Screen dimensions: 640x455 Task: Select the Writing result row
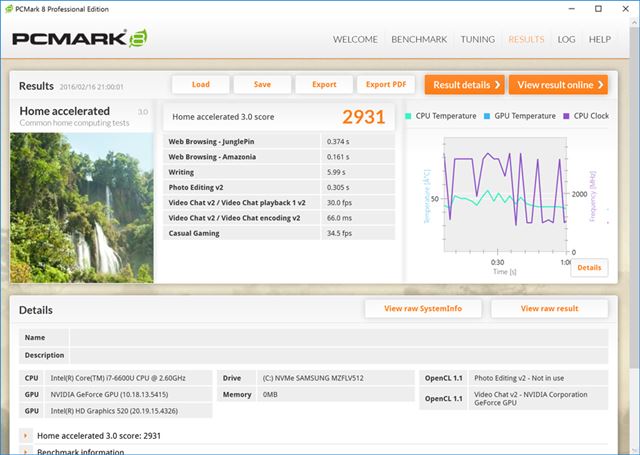(x=279, y=172)
